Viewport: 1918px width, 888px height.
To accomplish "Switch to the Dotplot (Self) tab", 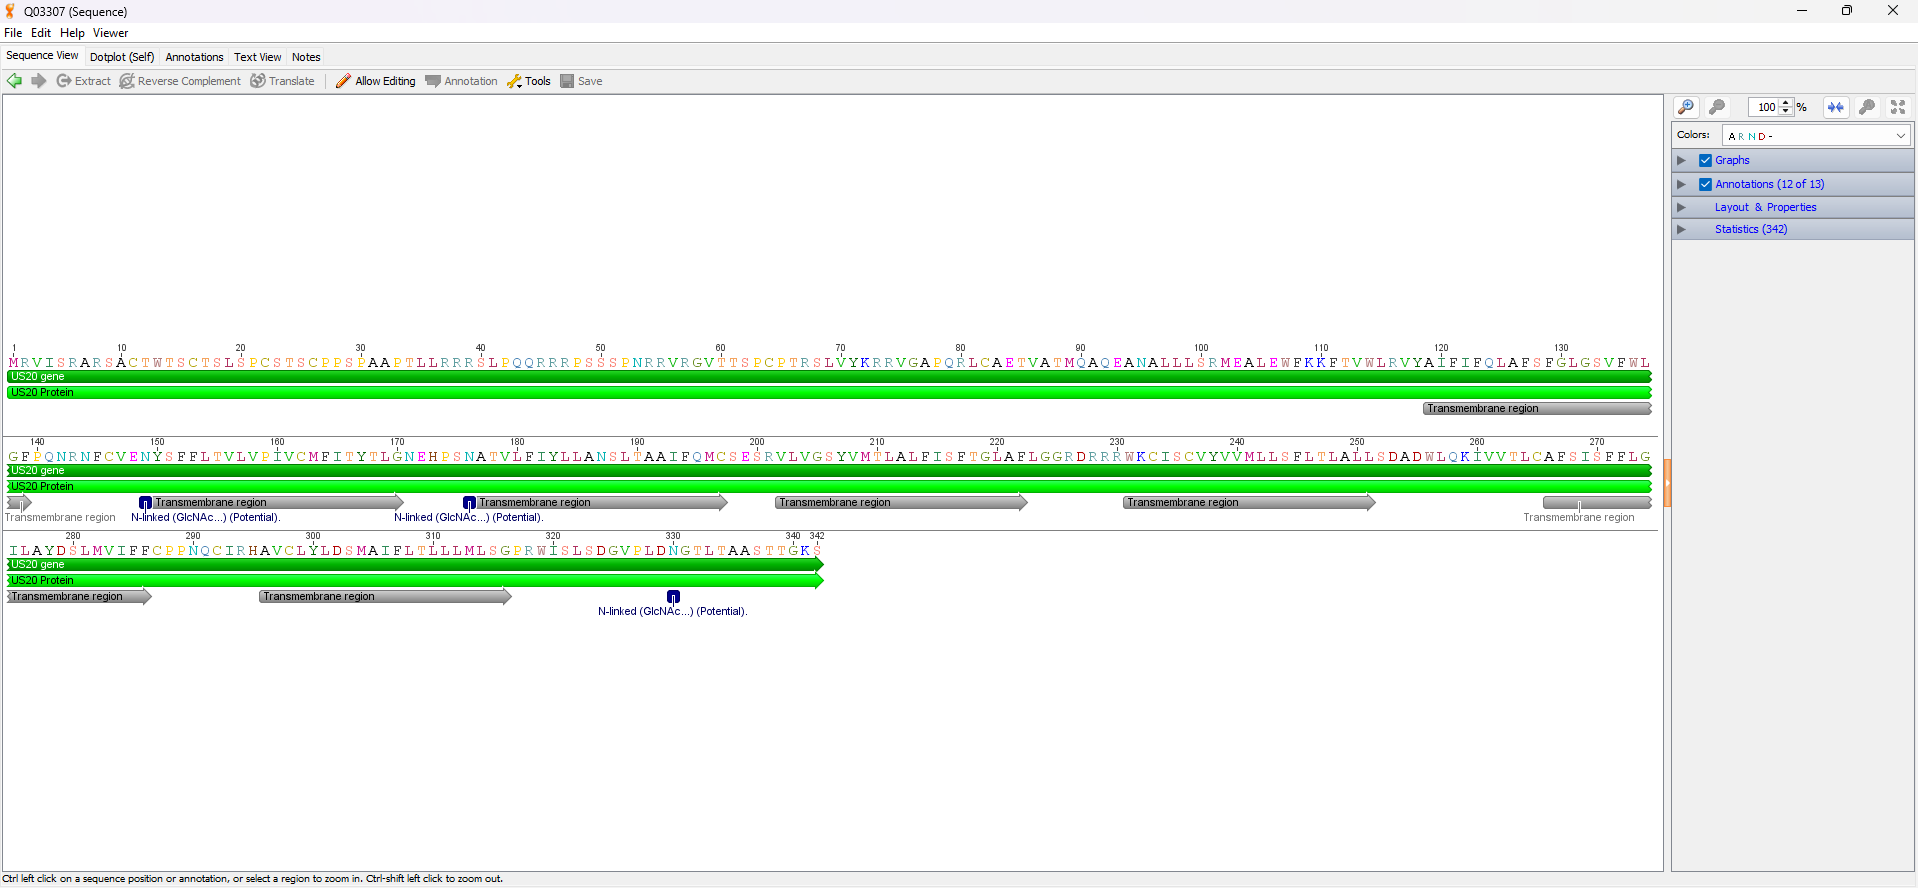I will click(122, 57).
